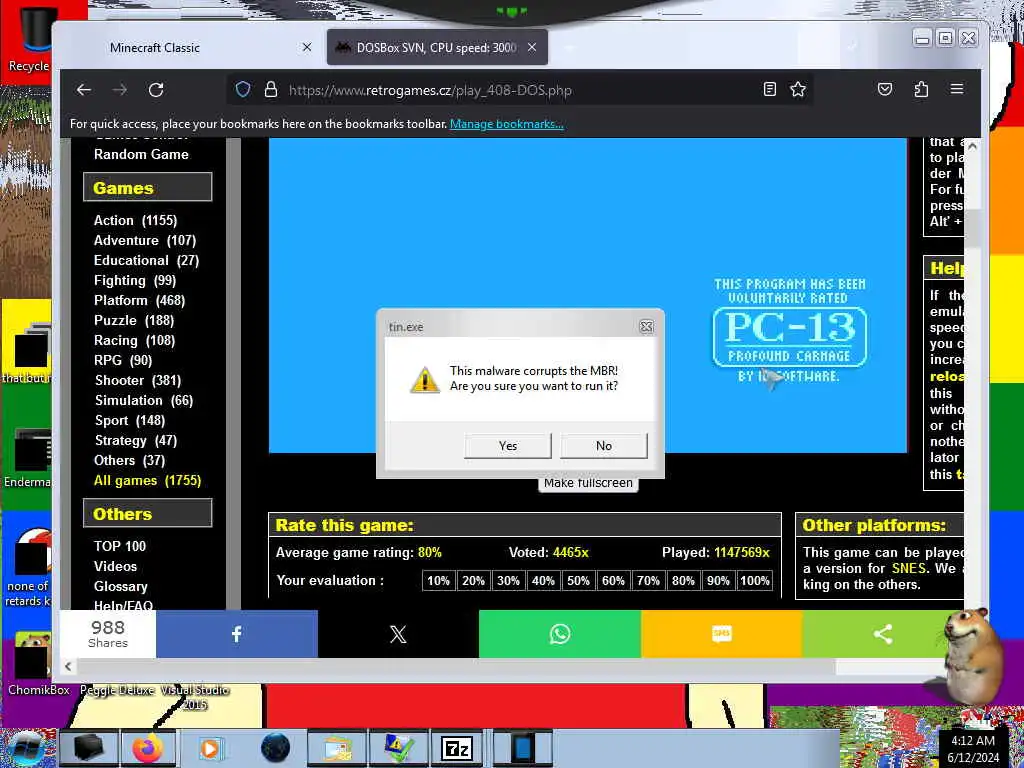Viewport: 1024px width, 768px height.
Task: Open the 7-Zip taskbar icon
Action: click(456, 748)
